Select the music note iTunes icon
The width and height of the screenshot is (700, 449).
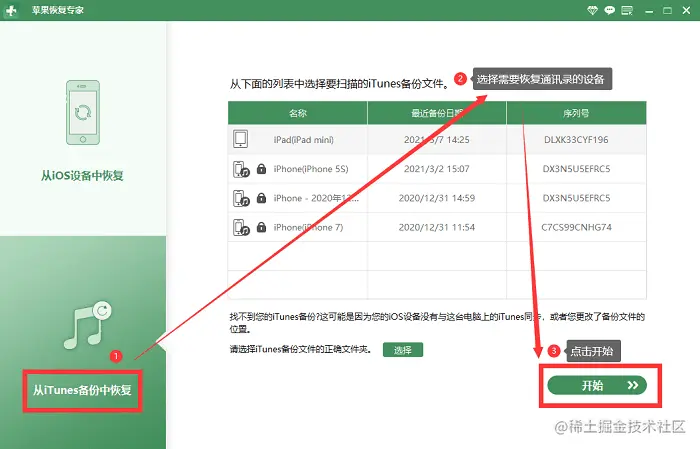88,324
